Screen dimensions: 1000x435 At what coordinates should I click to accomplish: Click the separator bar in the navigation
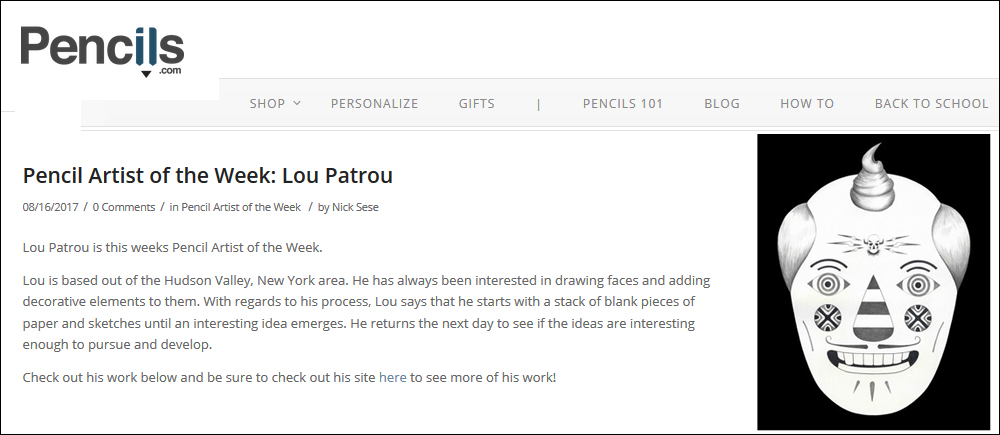point(539,104)
